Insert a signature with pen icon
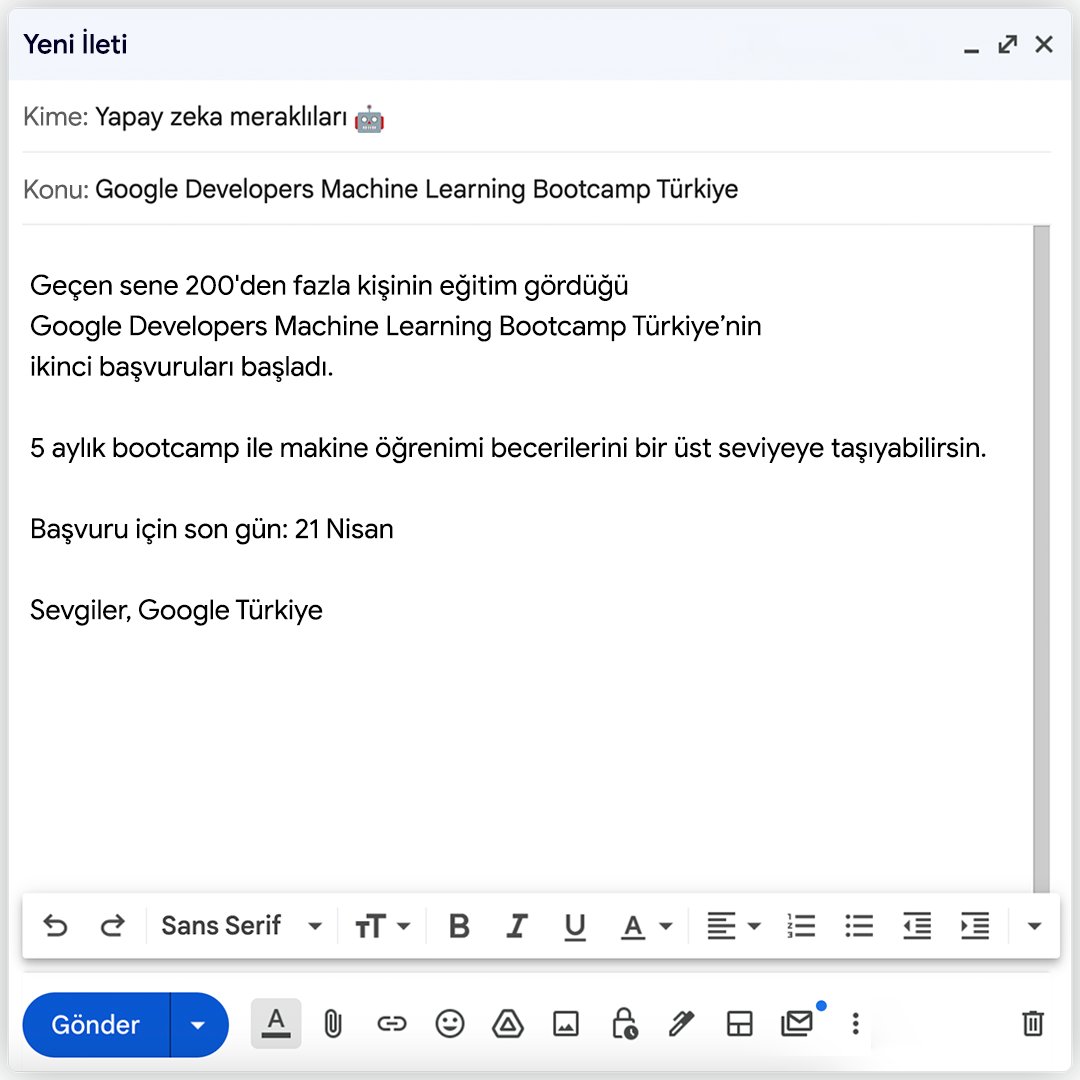1080x1080 pixels. tap(682, 1024)
